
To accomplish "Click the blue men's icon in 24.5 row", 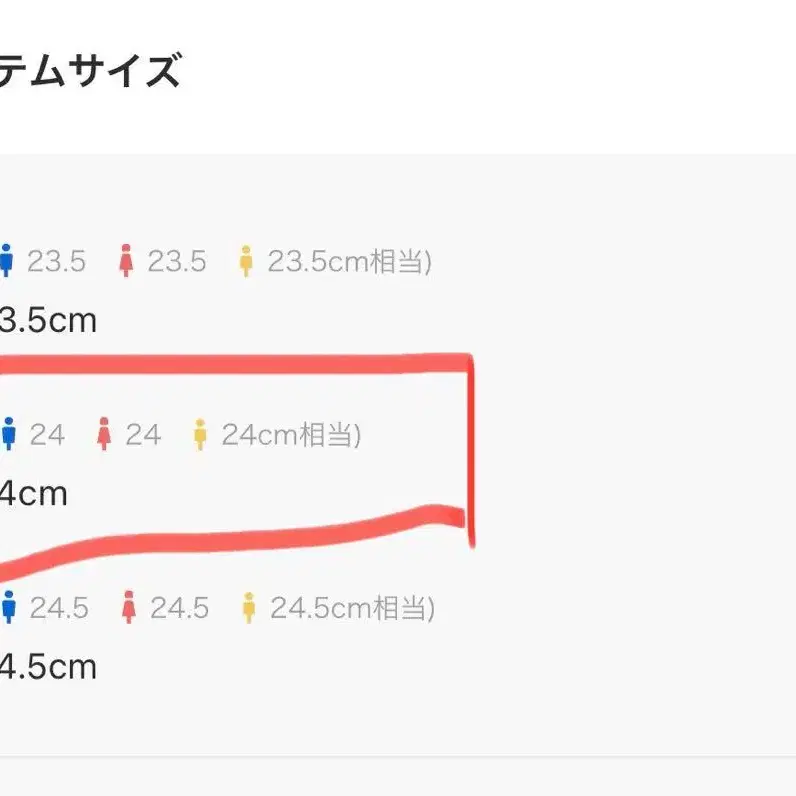I will [9, 608].
